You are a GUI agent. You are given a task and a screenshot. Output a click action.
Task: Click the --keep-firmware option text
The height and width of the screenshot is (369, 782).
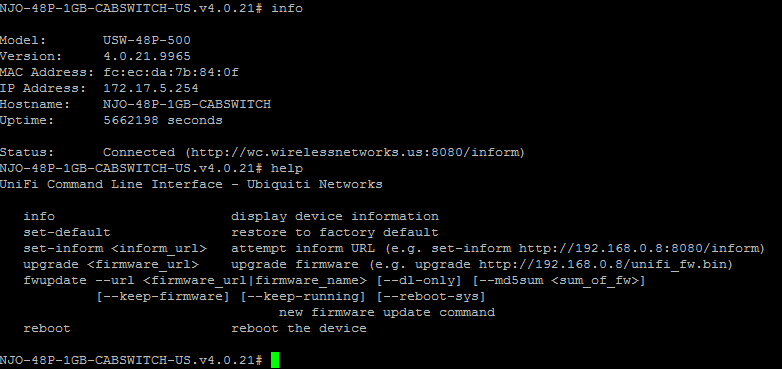pyautogui.click(x=163, y=297)
